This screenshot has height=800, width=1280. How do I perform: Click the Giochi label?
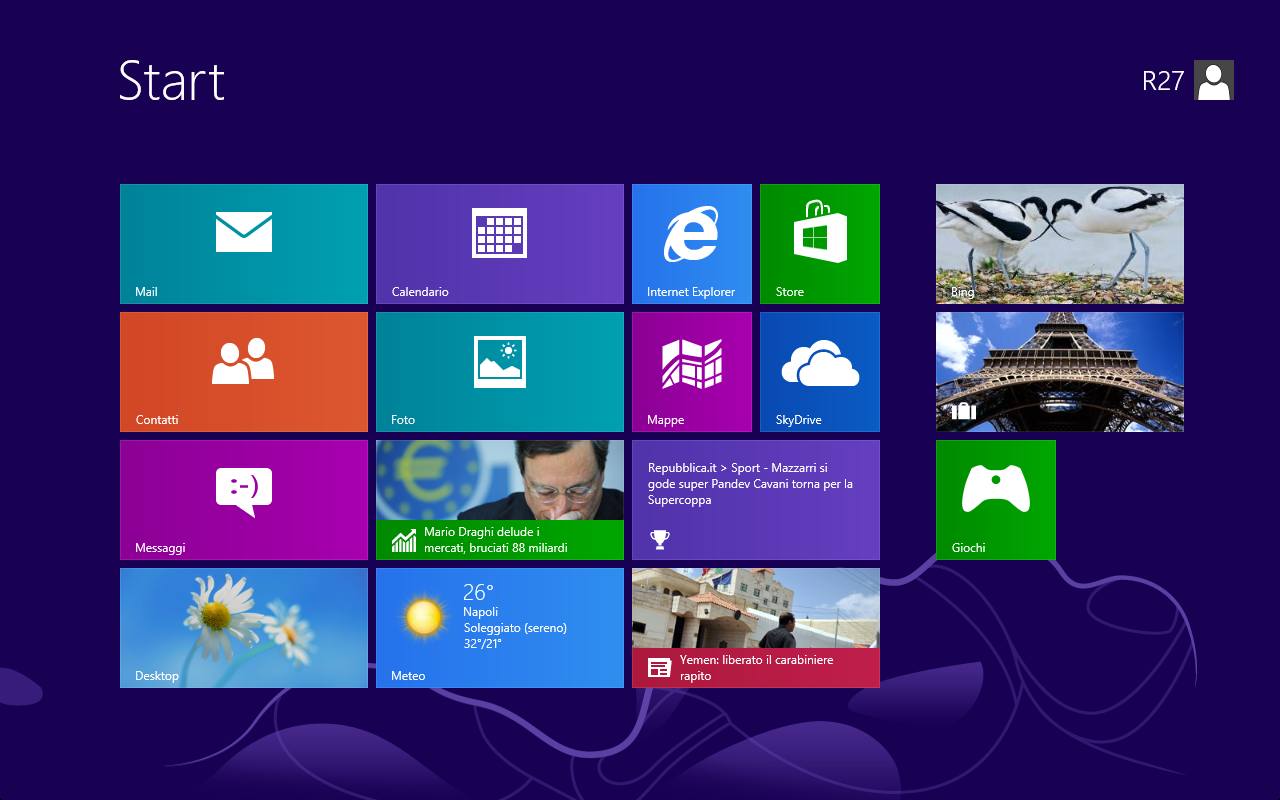pos(968,548)
